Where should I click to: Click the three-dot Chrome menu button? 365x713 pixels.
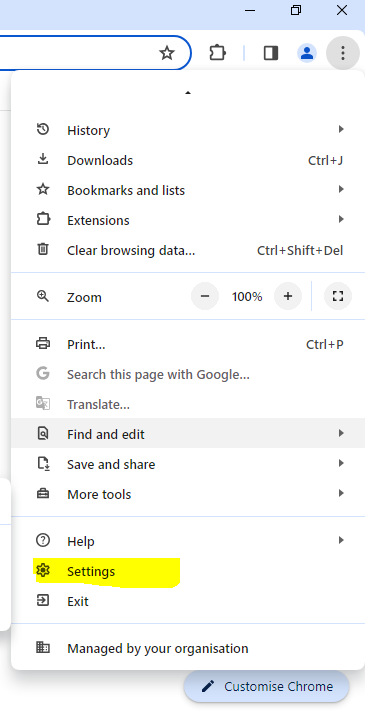click(x=343, y=53)
